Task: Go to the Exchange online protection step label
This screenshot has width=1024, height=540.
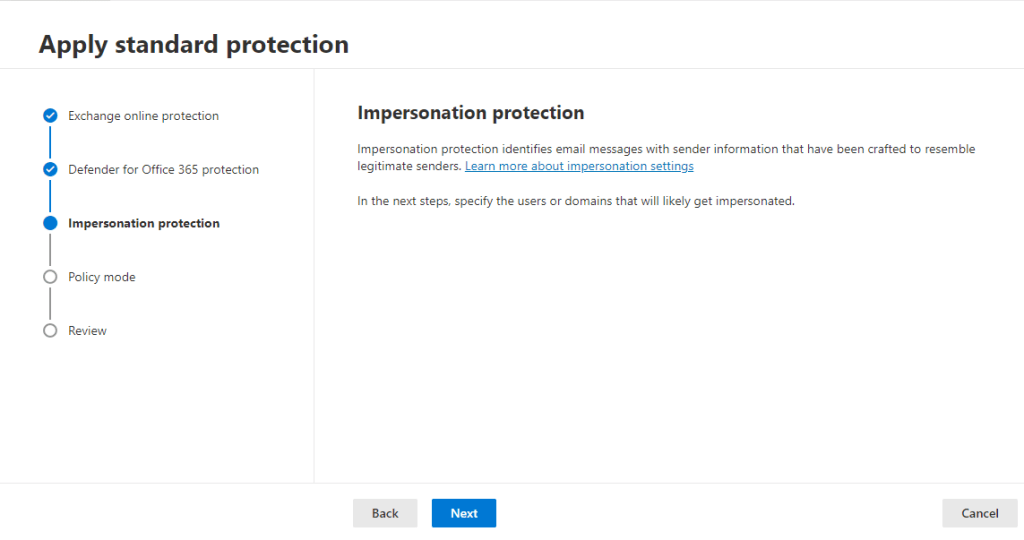Action: click(x=143, y=116)
